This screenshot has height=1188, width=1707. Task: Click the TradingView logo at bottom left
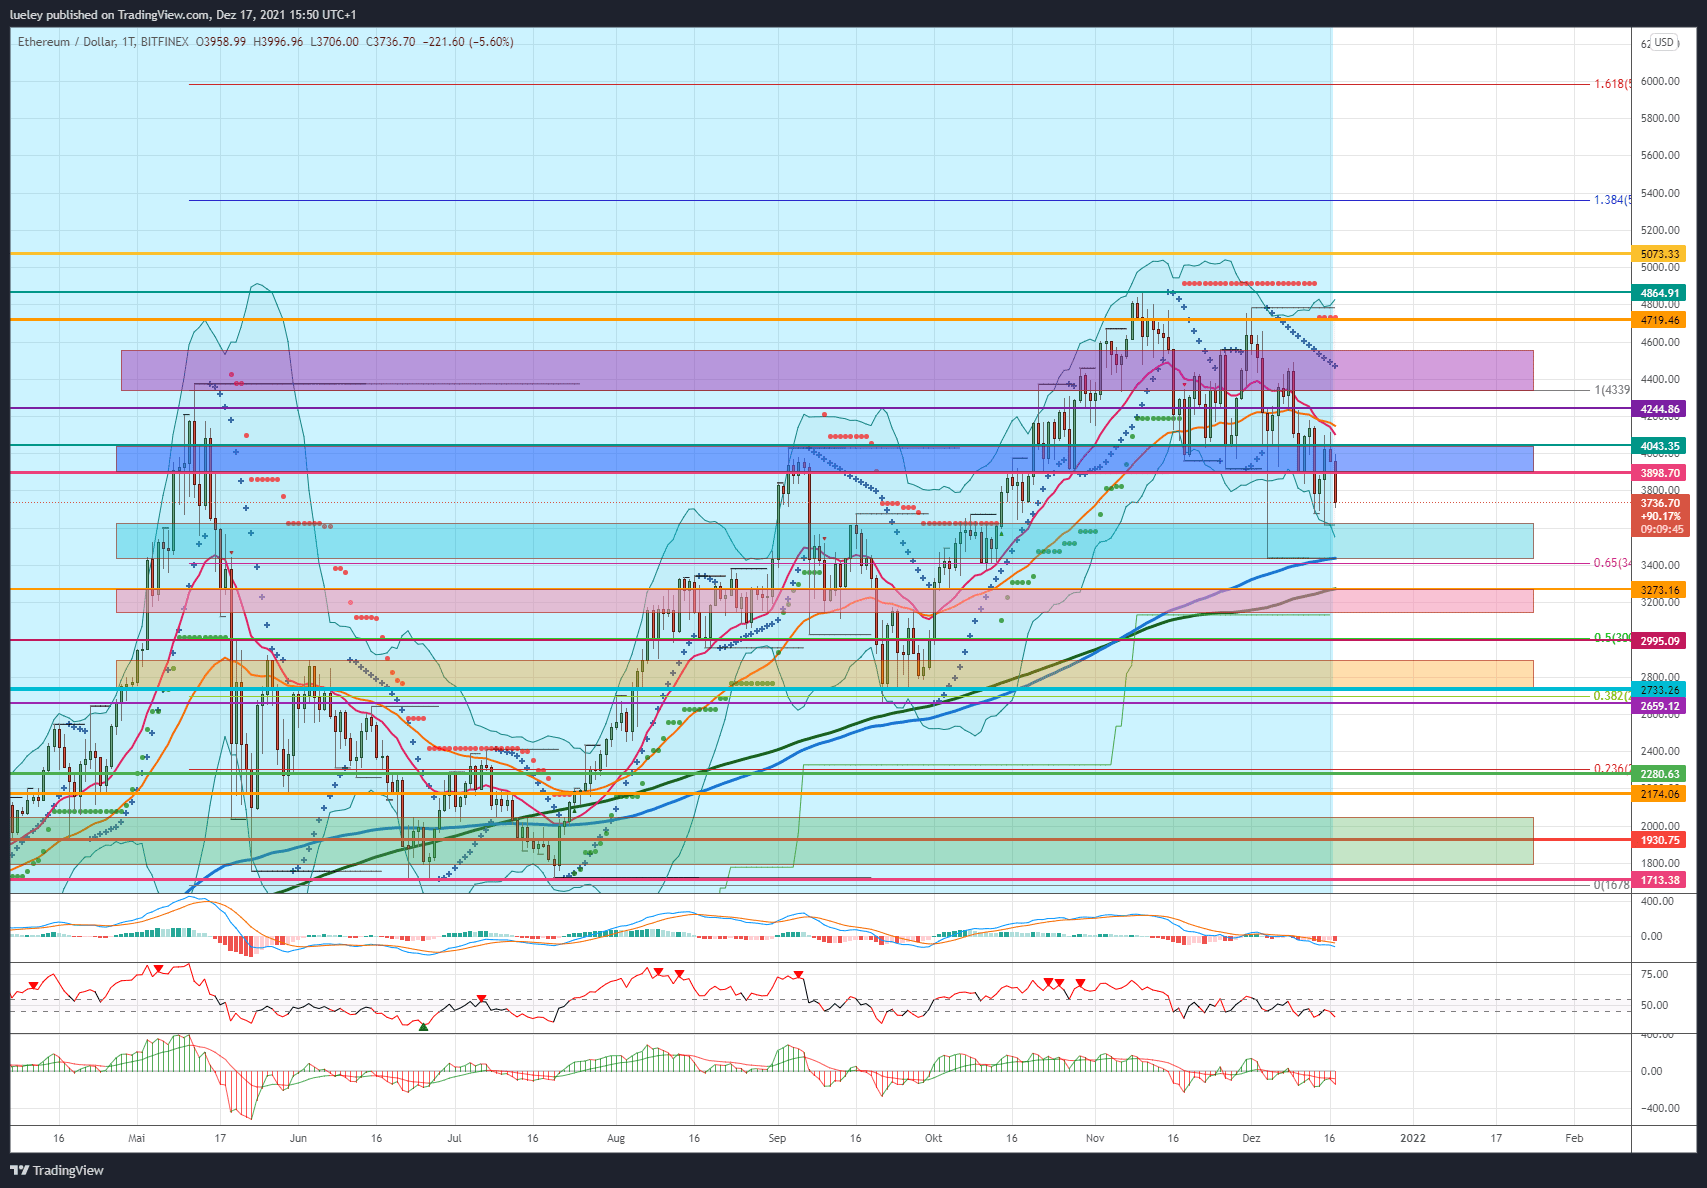point(57,1170)
